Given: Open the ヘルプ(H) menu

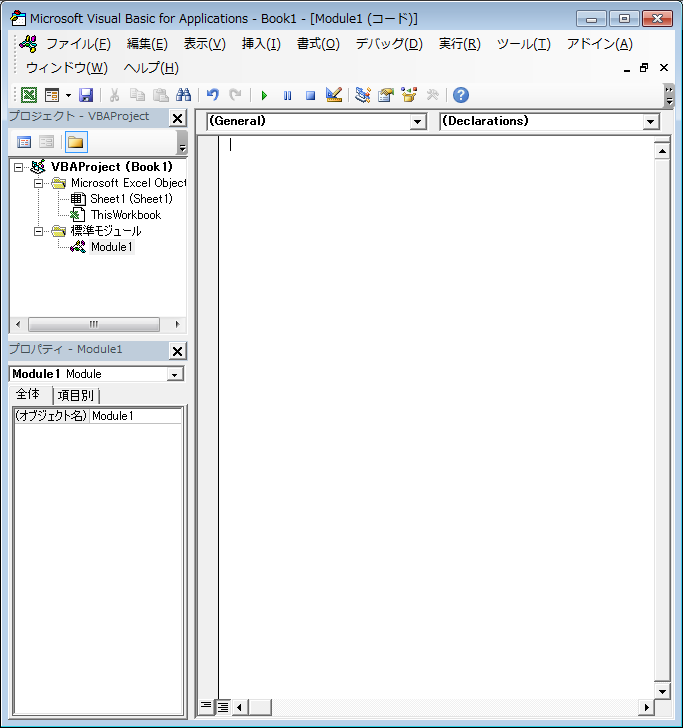Looking at the screenshot, I should tap(151, 68).
